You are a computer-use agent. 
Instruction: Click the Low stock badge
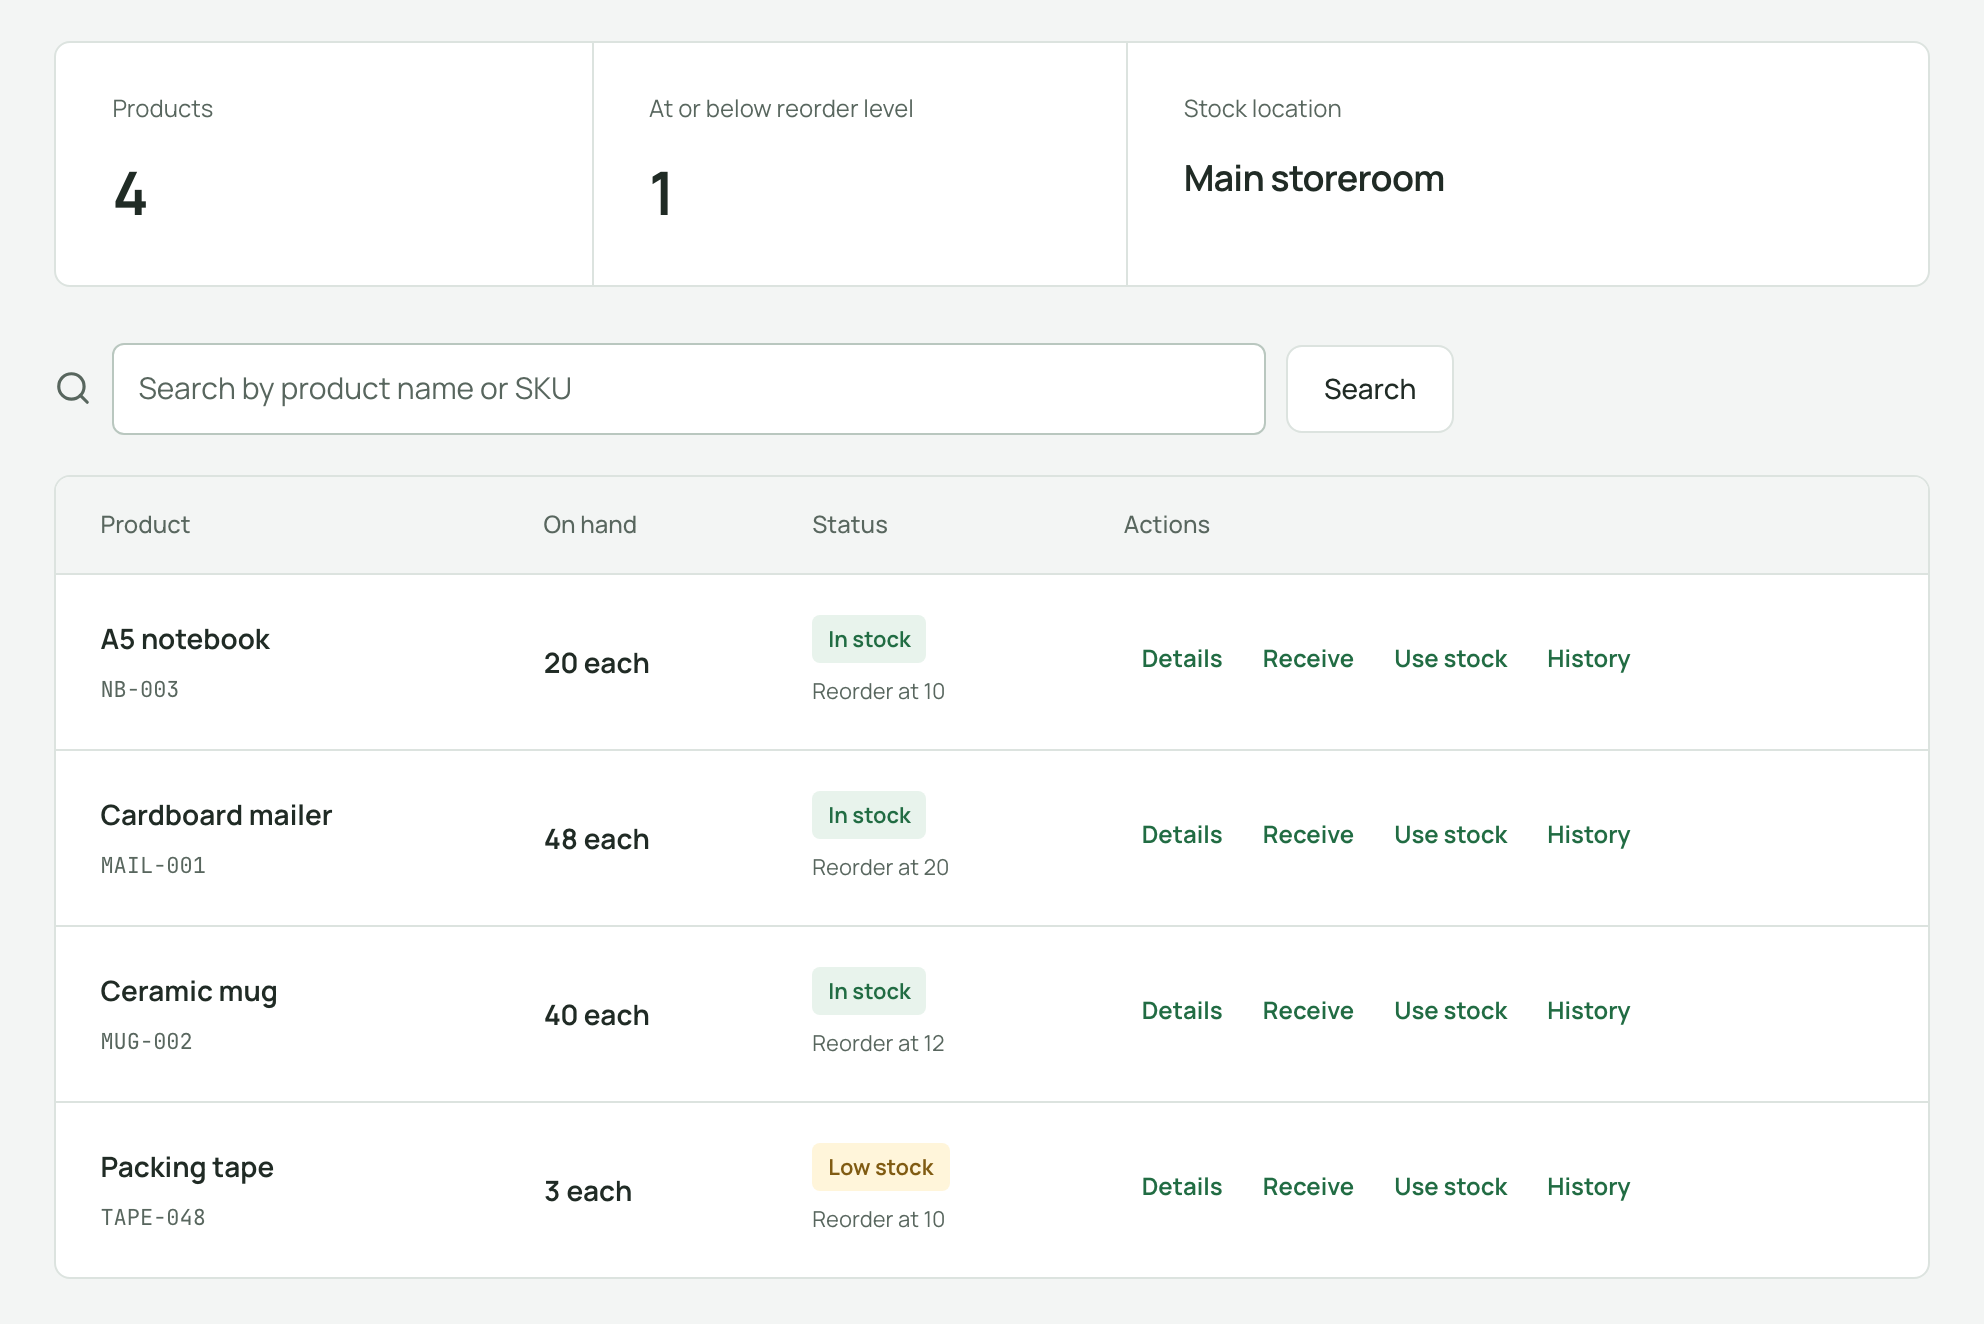[880, 1167]
